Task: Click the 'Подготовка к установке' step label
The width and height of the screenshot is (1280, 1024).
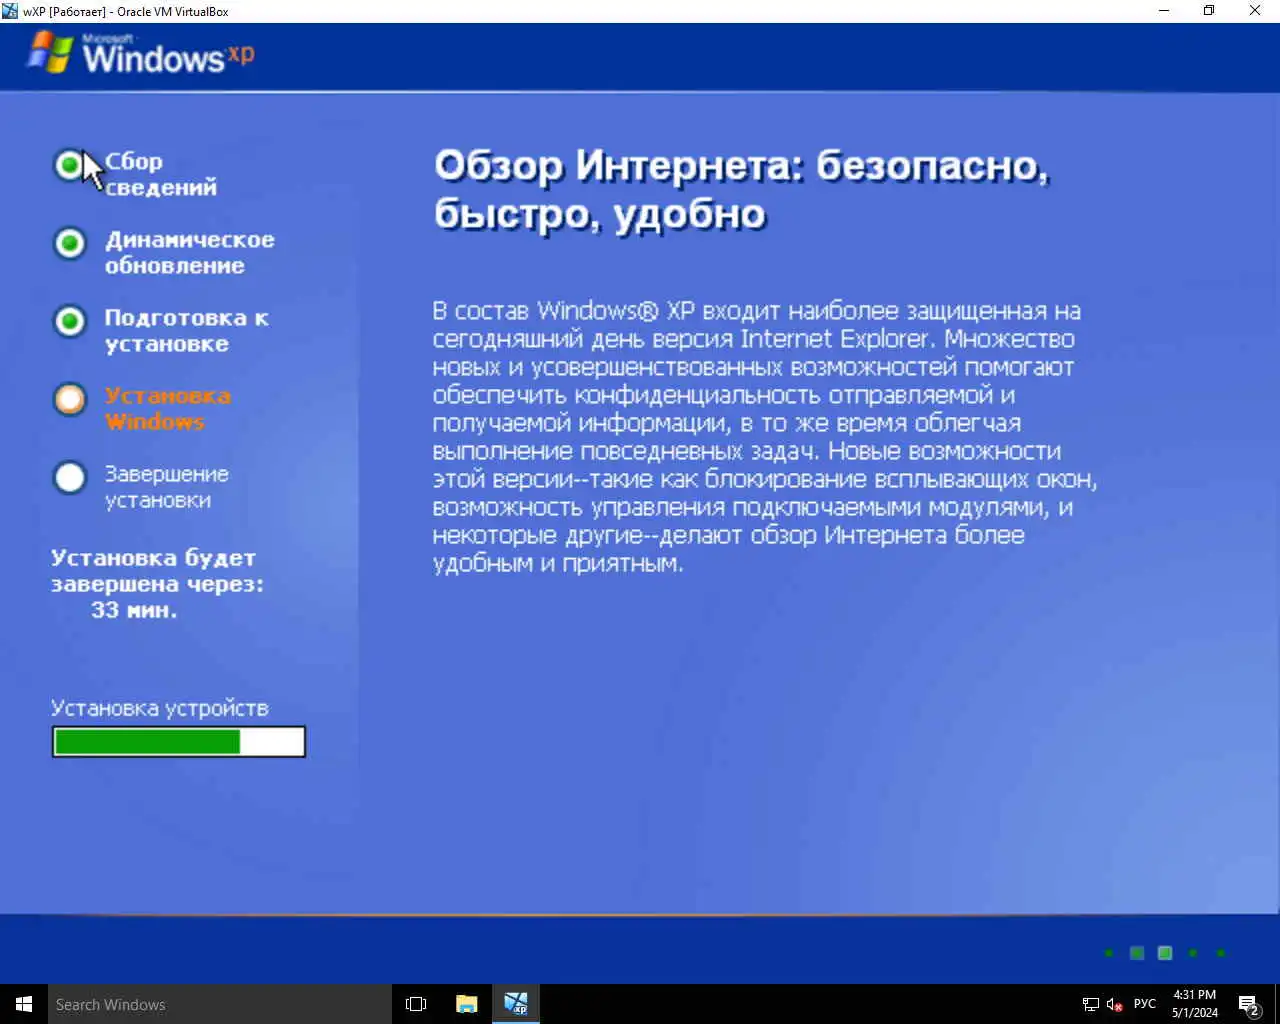Action: 187,330
